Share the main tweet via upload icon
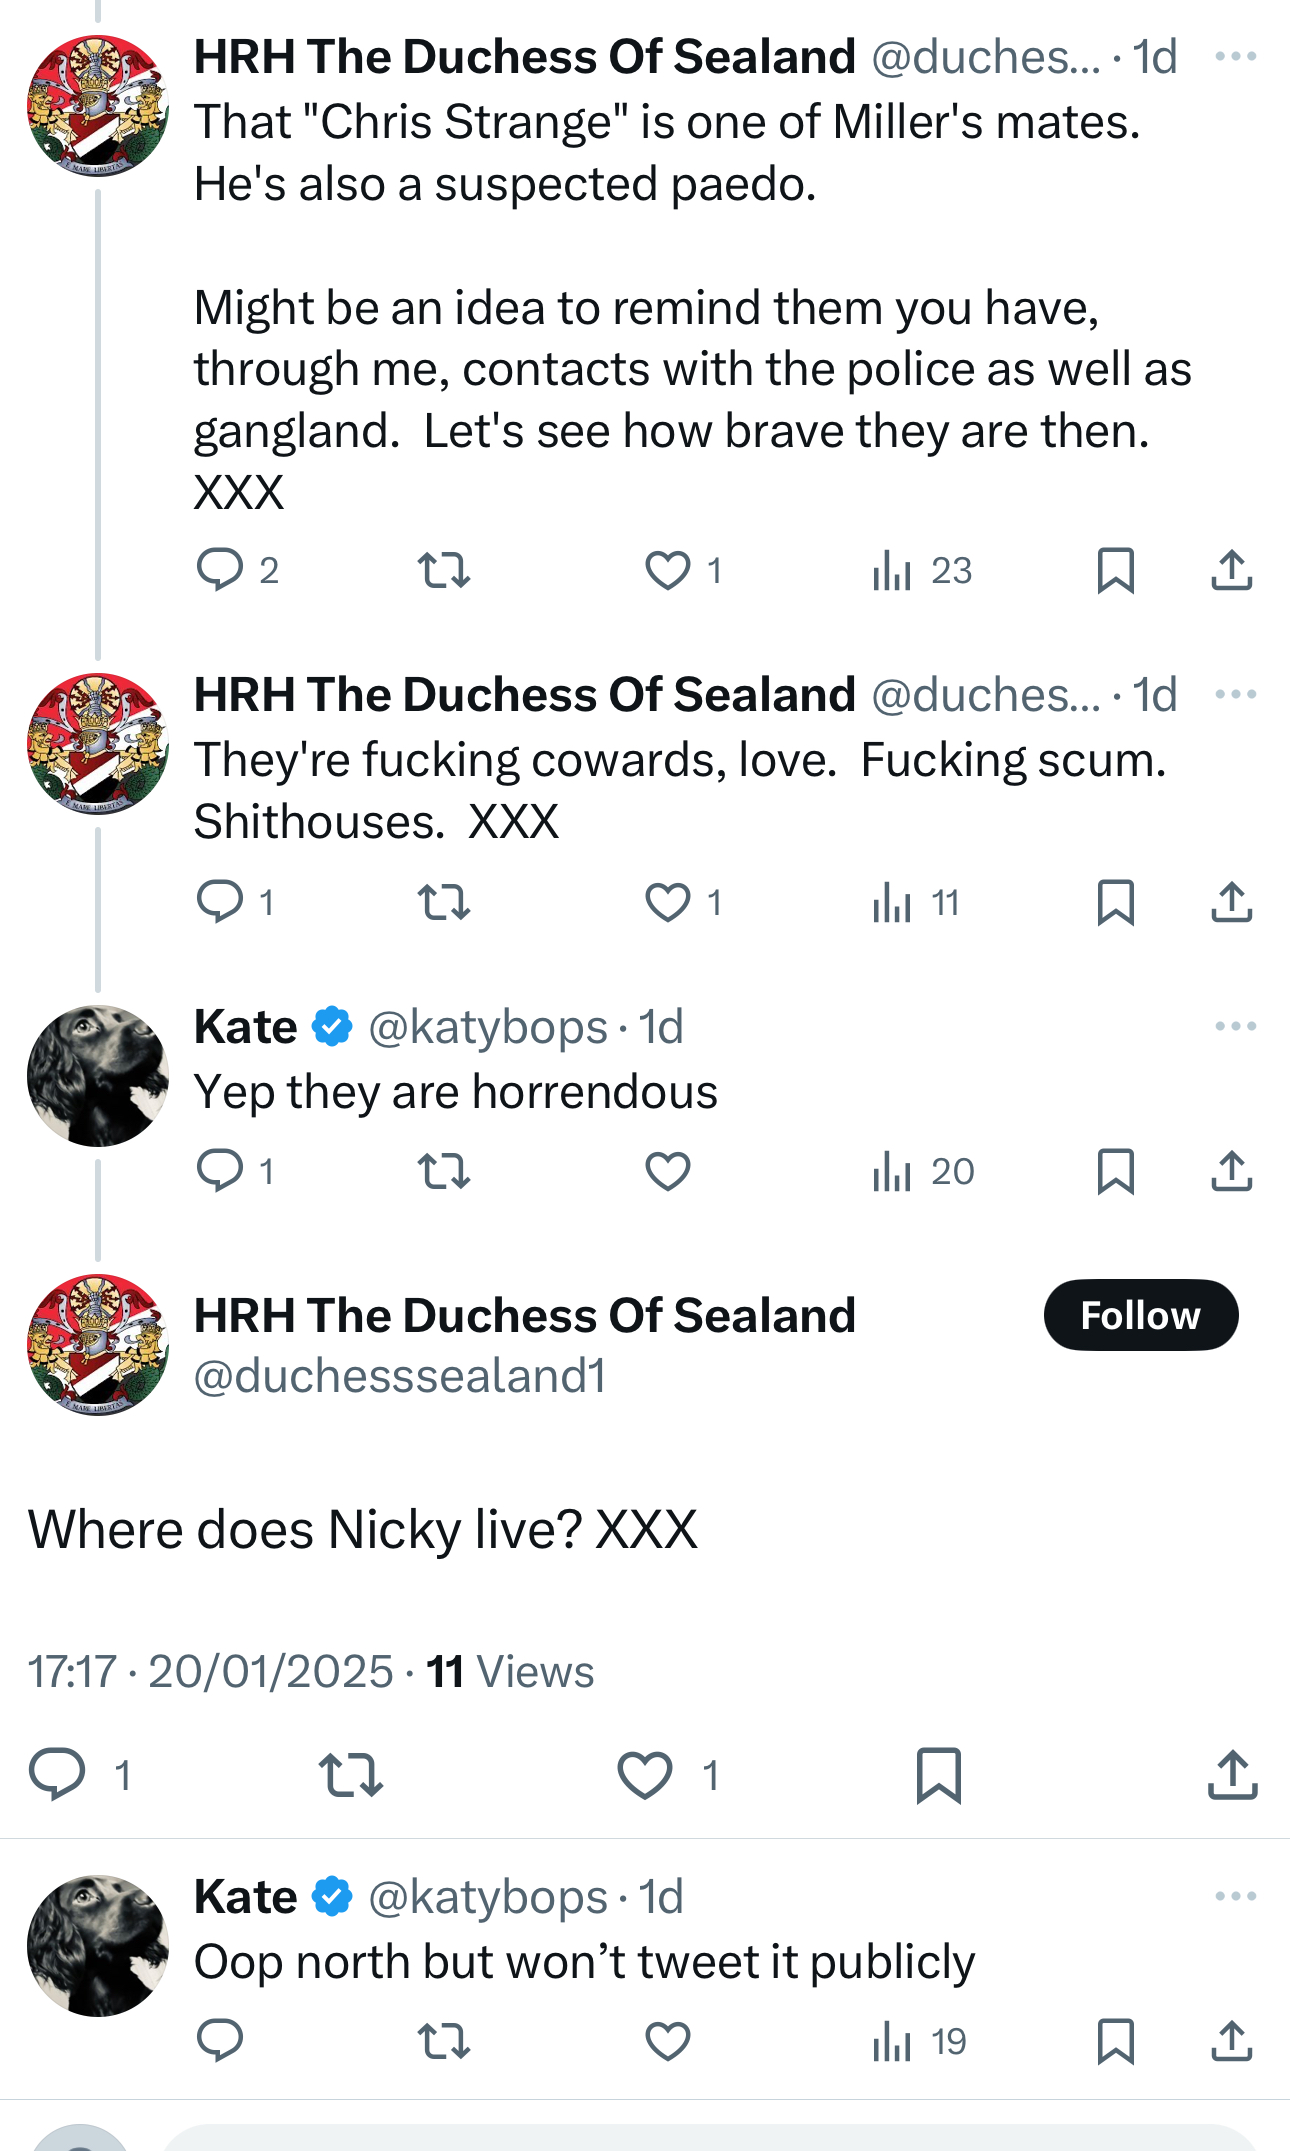This screenshot has height=2151, width=1290. (x=1232, y=1775)
